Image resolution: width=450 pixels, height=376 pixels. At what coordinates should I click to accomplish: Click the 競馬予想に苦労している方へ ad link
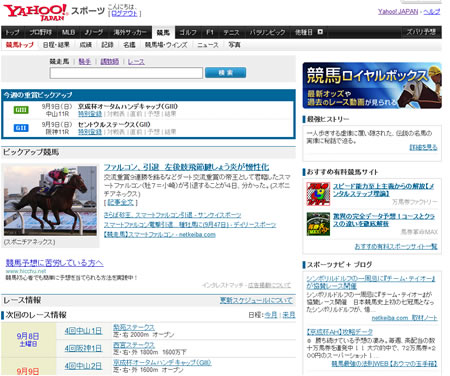(54, 263)
